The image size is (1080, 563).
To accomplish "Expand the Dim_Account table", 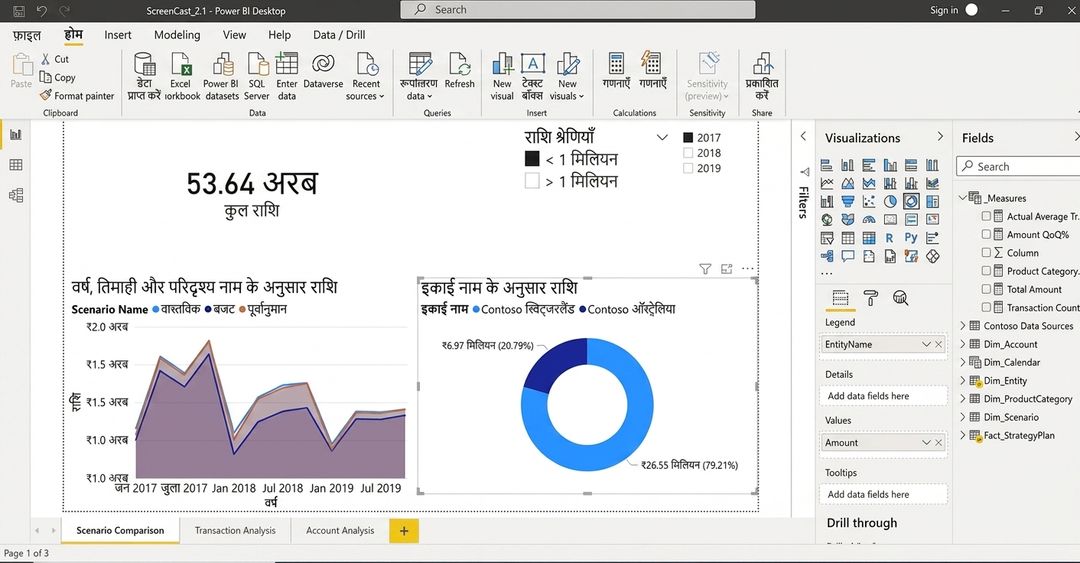I will coord(963,344).
